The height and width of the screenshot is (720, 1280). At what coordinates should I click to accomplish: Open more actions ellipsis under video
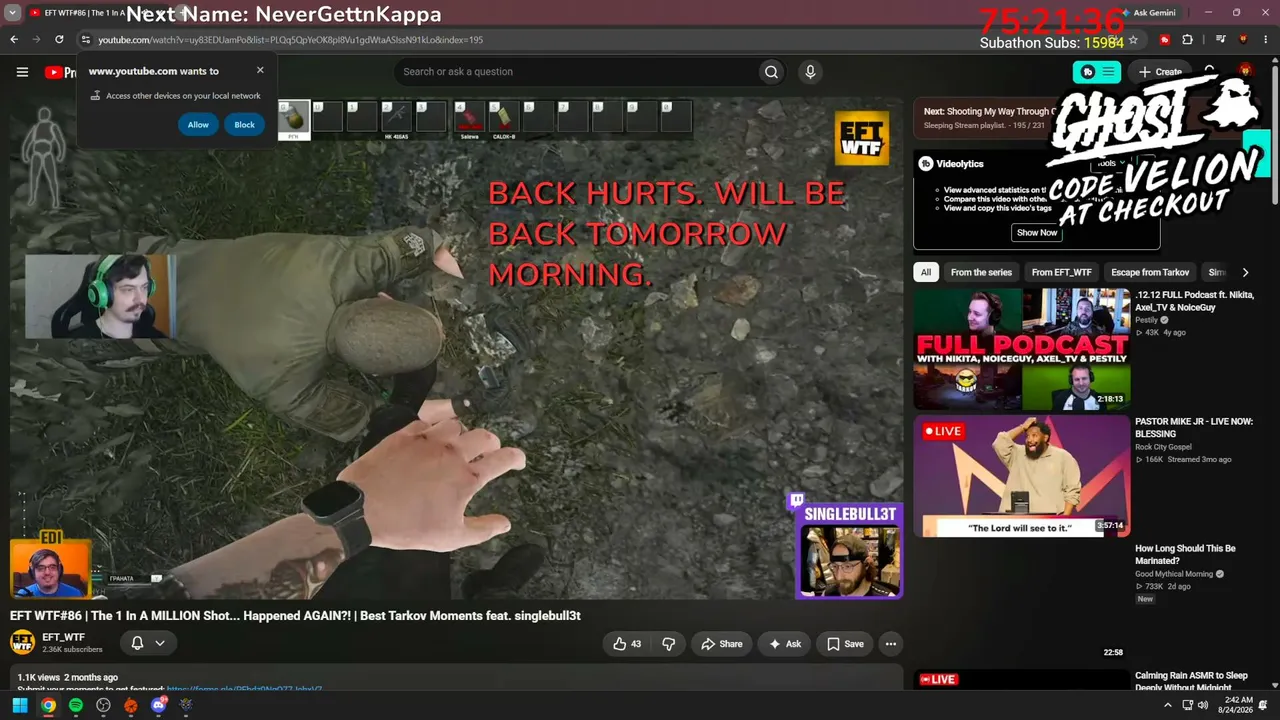[890, 644]
